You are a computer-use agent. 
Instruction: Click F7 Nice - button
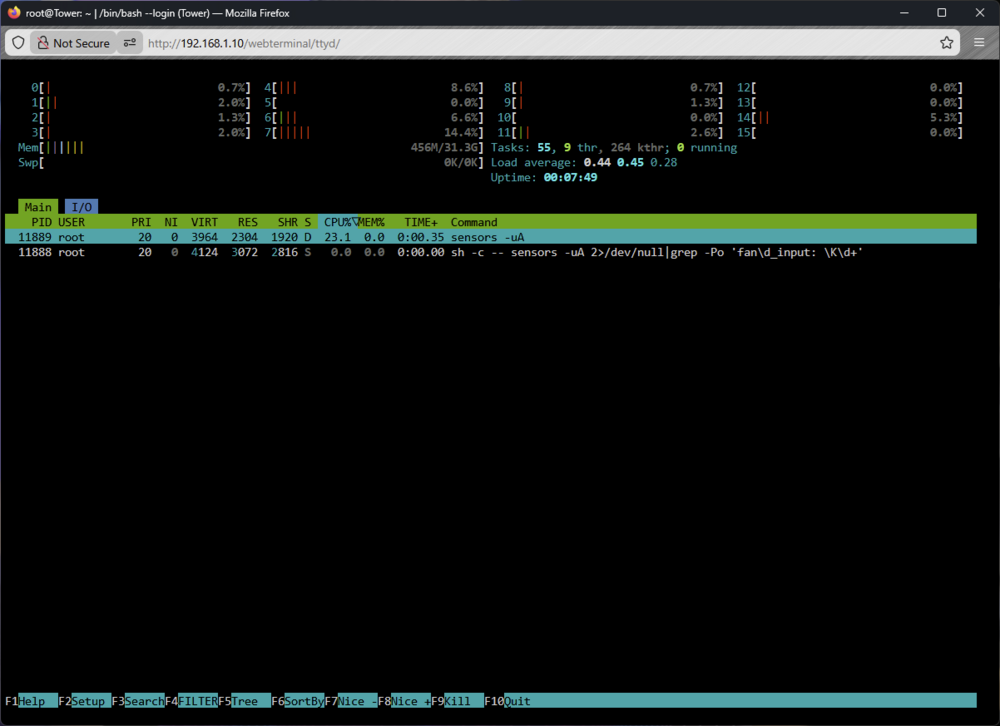coord(351,700)
